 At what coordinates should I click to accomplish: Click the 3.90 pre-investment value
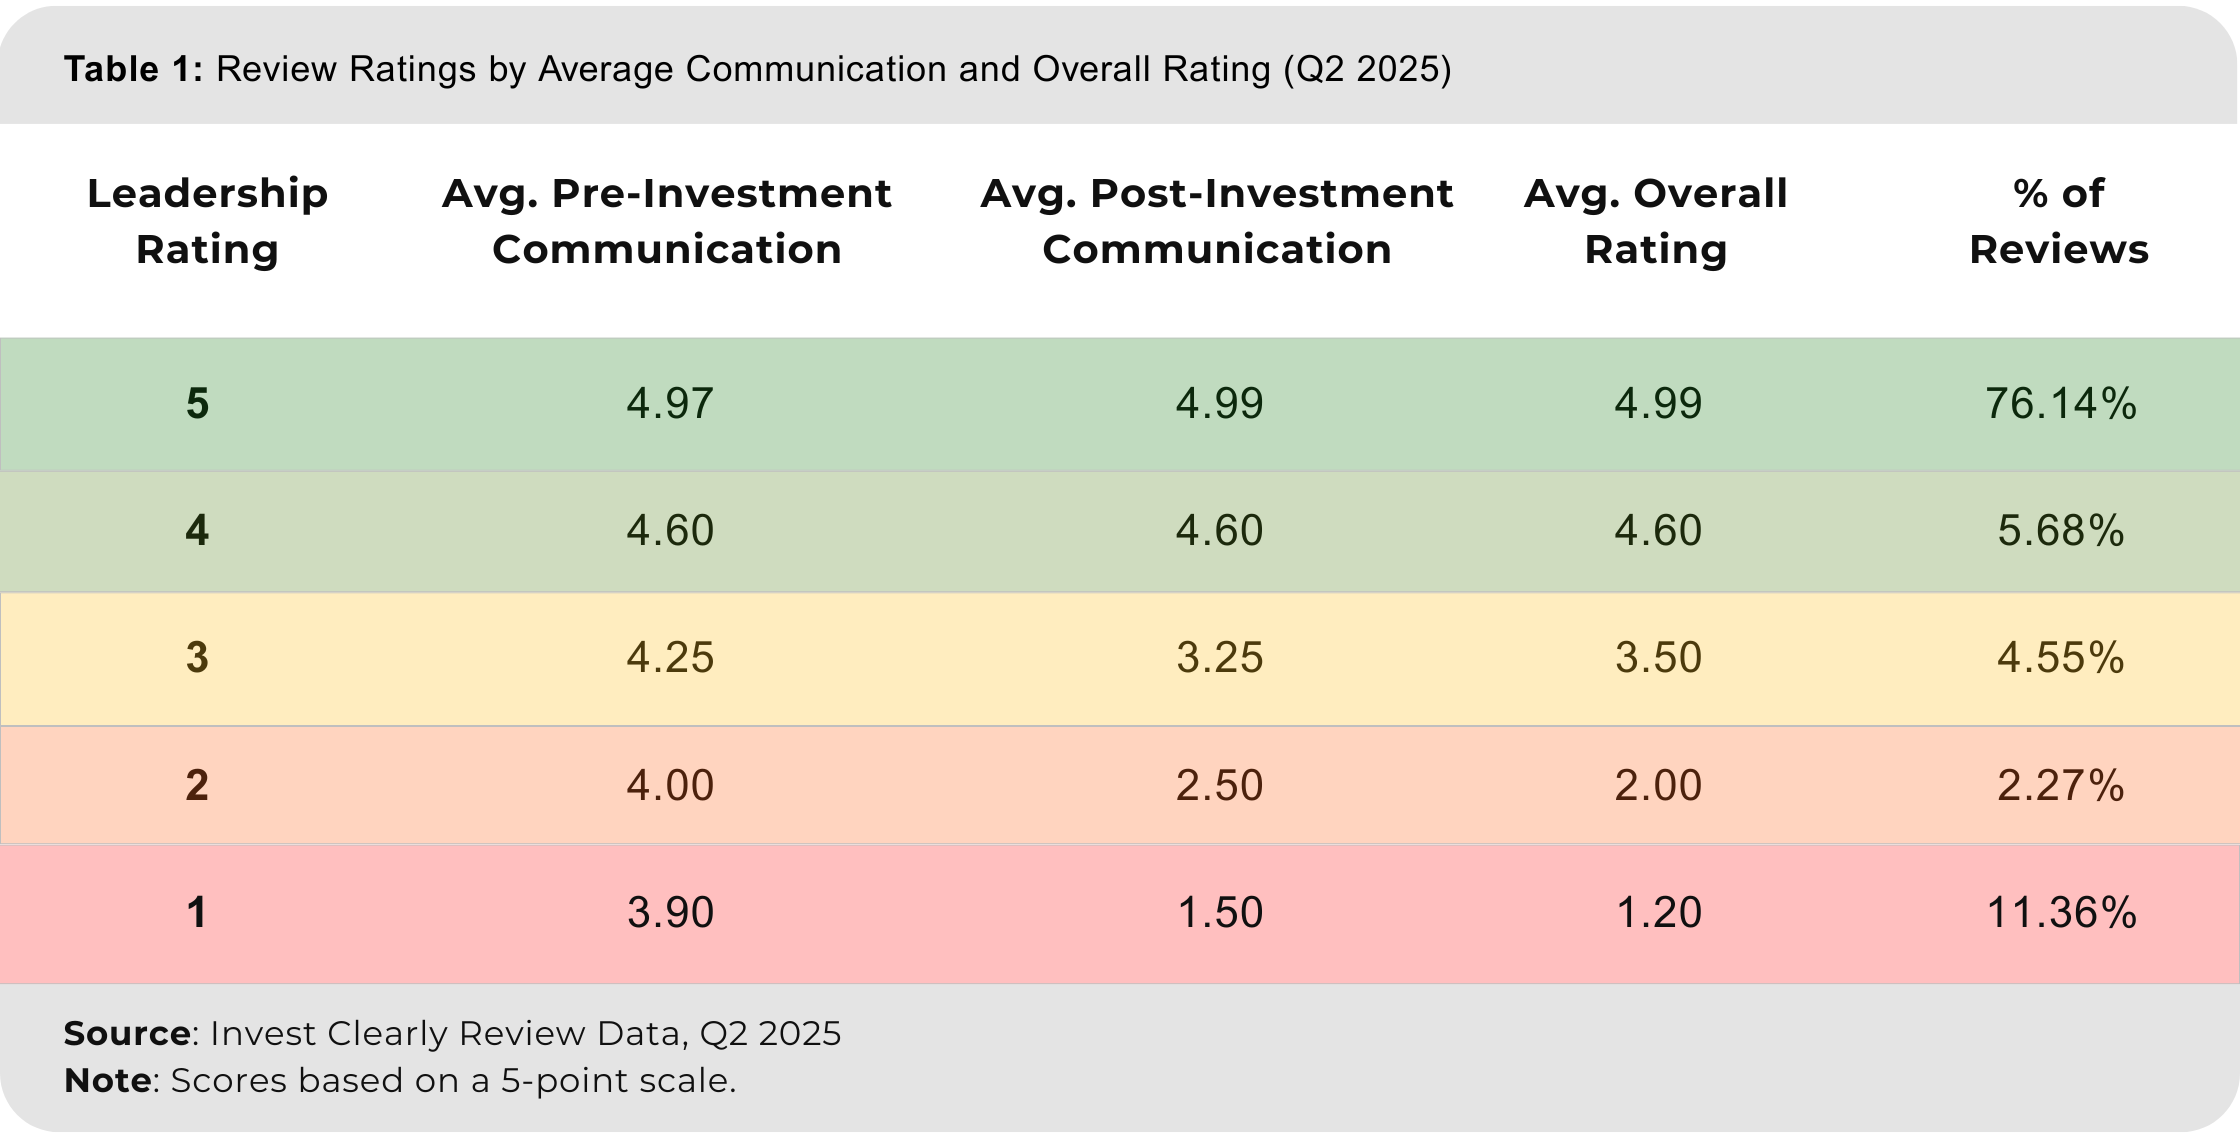click(x=670, y=913)
